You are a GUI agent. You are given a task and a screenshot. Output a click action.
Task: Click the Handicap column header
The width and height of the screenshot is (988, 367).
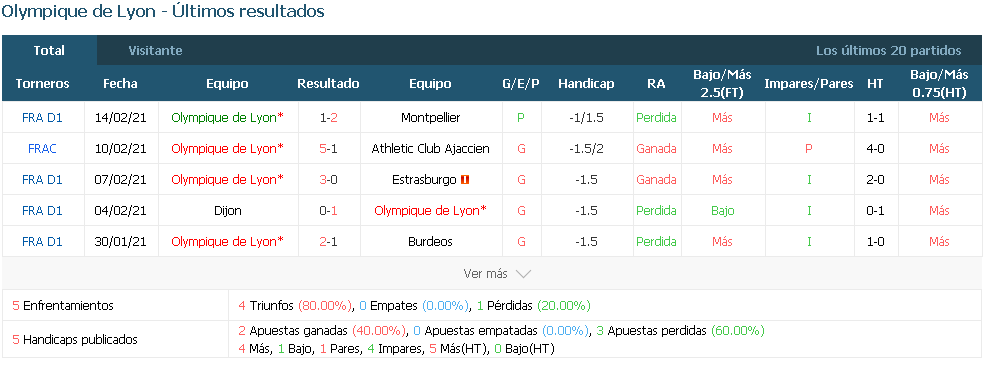point(586,83)
